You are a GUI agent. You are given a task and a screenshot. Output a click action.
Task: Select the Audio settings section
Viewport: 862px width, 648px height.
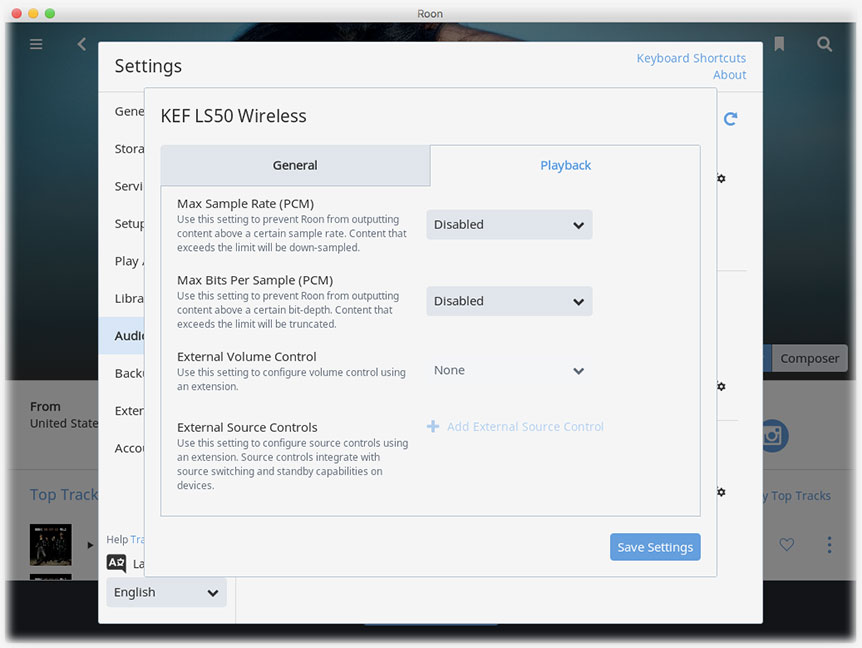point(122,336)
